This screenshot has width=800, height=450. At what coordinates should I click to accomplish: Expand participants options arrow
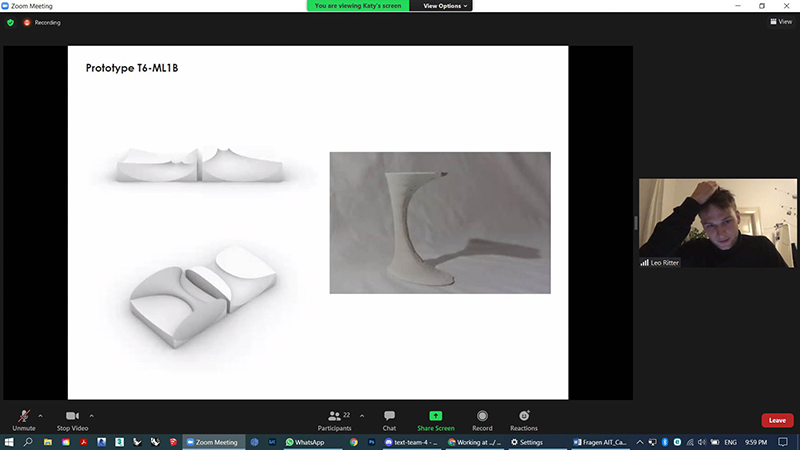click(x=362, y=416)
